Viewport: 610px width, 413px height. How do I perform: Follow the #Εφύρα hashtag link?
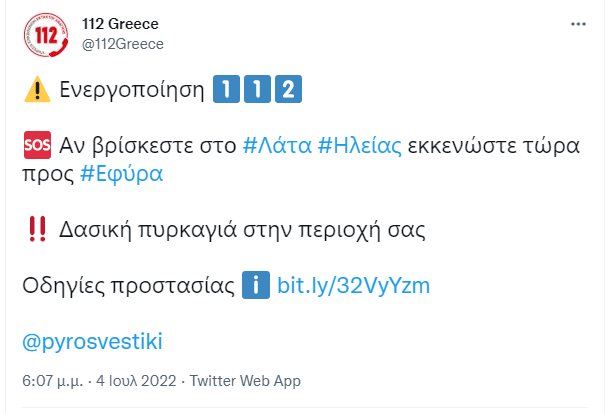coord(121,174)
